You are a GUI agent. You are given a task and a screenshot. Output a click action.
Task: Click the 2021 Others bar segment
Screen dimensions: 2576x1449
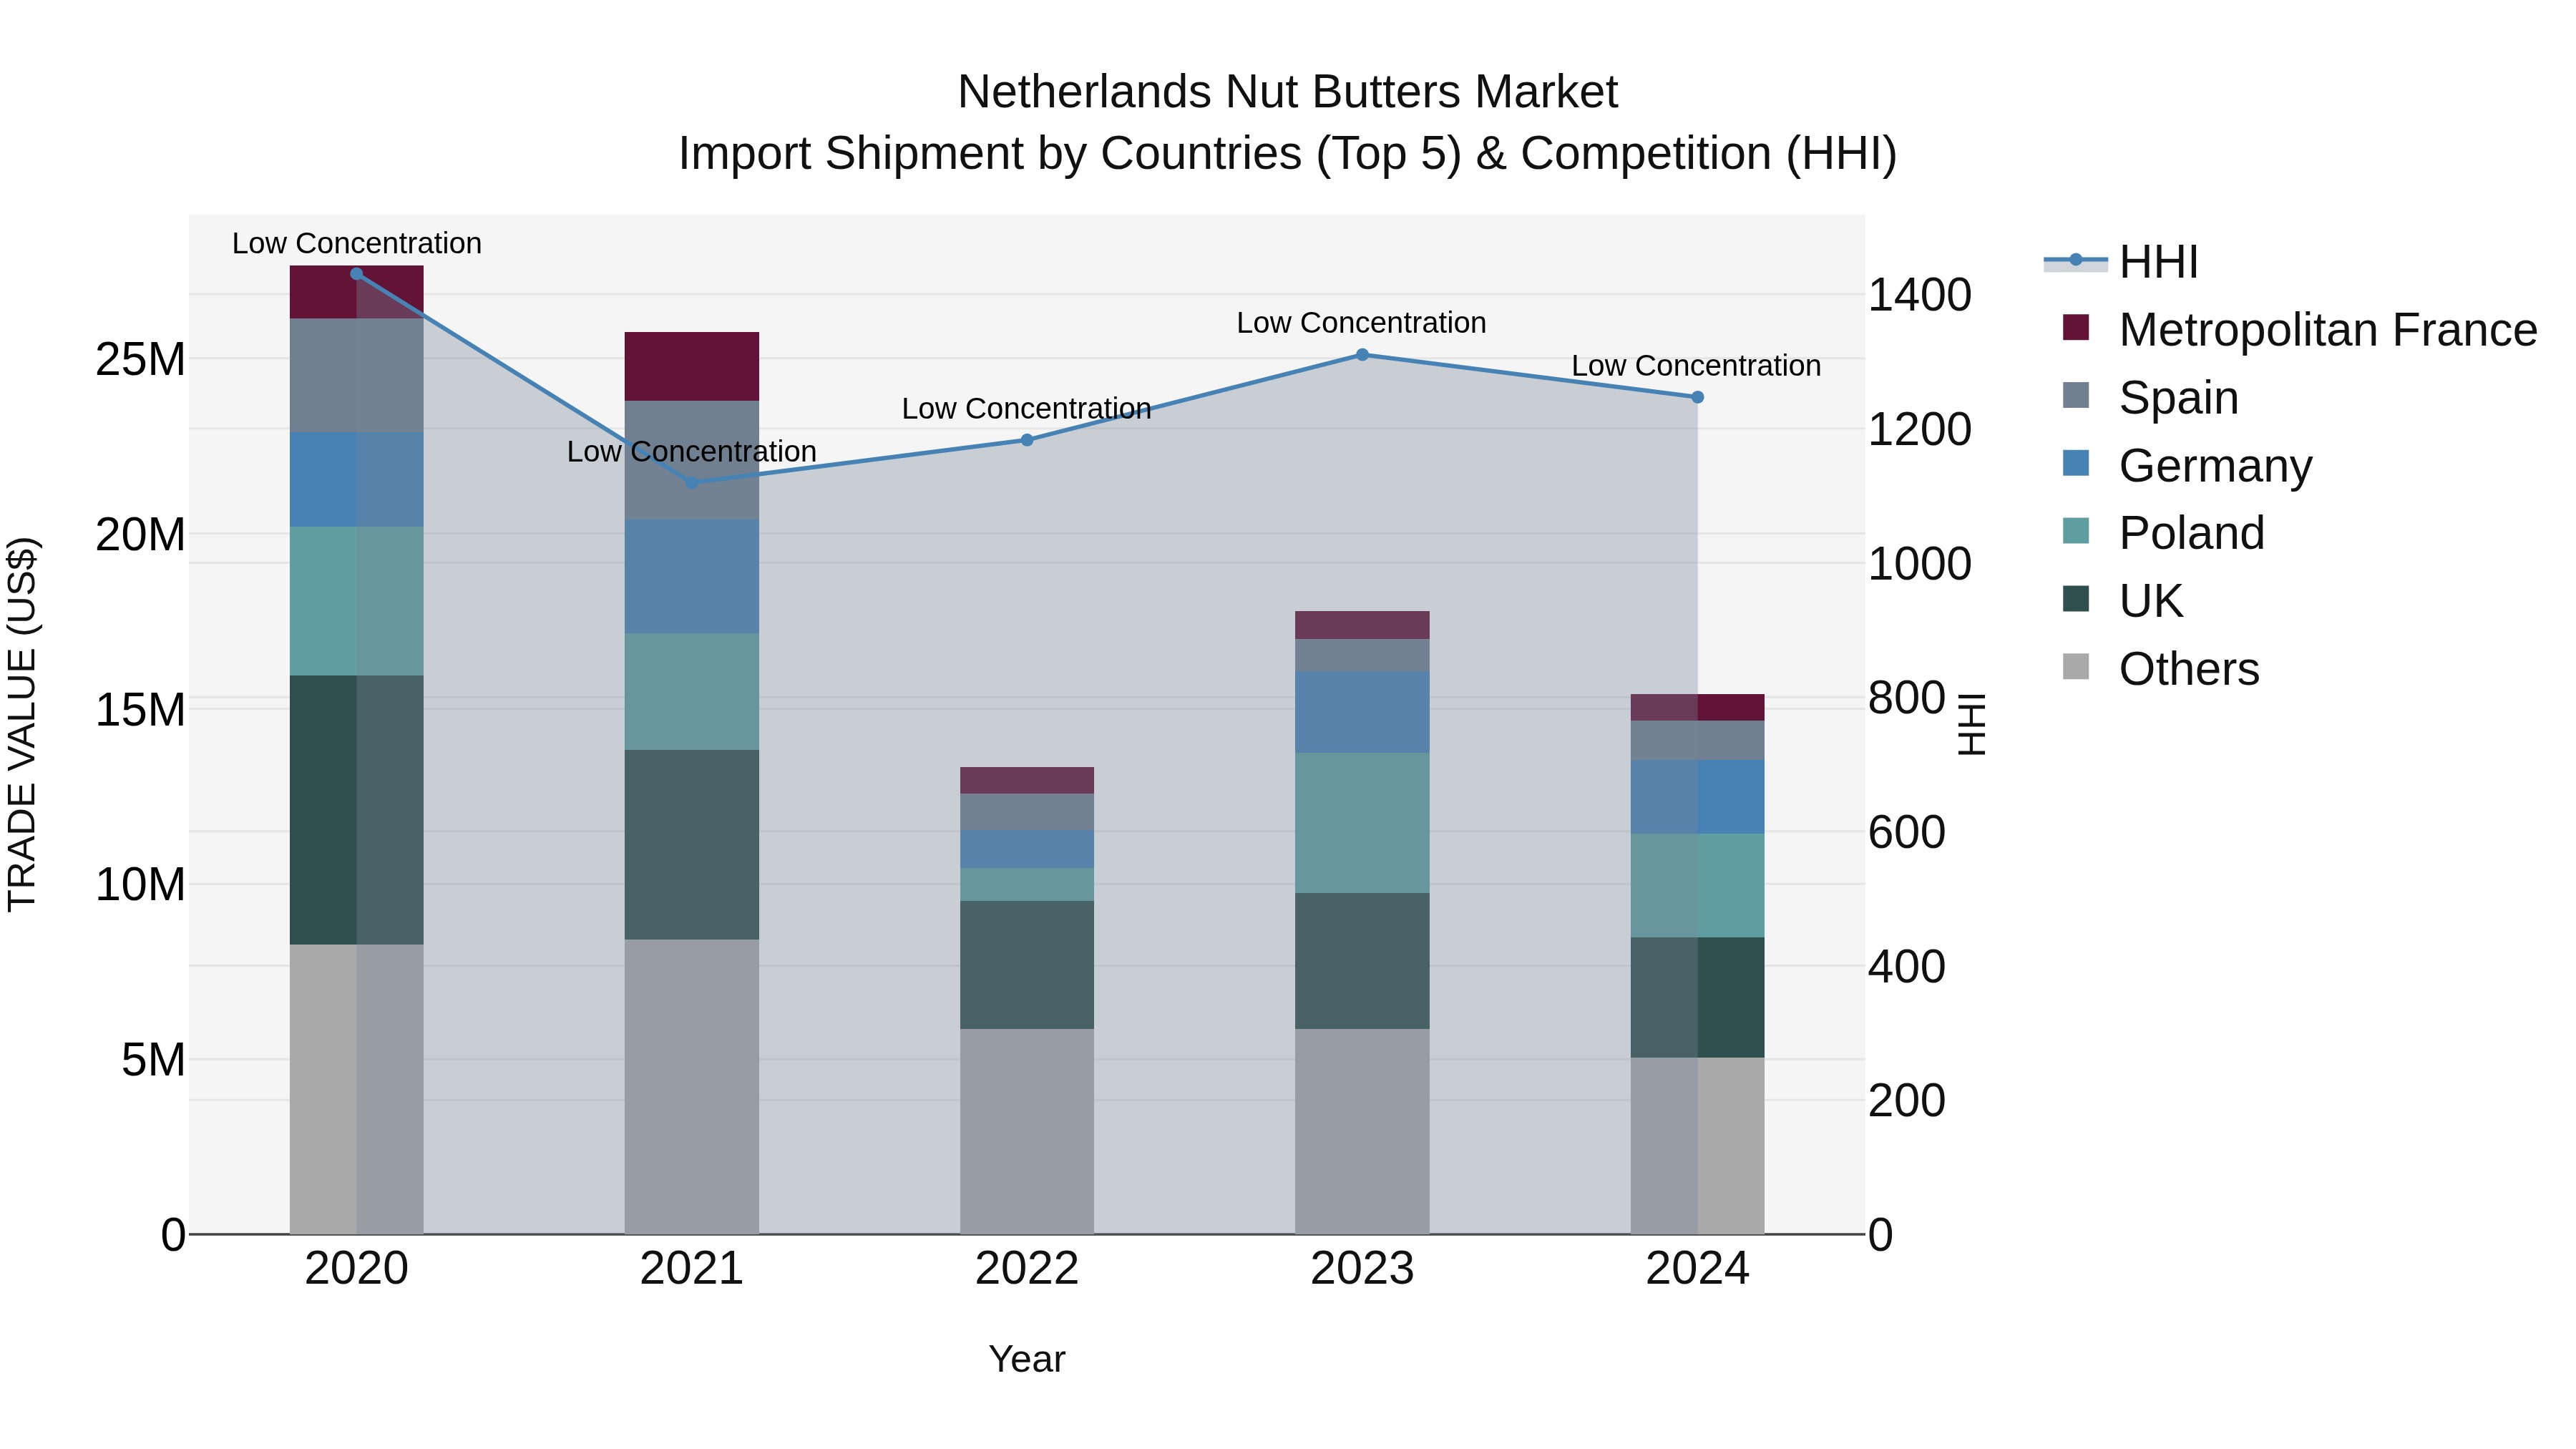692,1087
